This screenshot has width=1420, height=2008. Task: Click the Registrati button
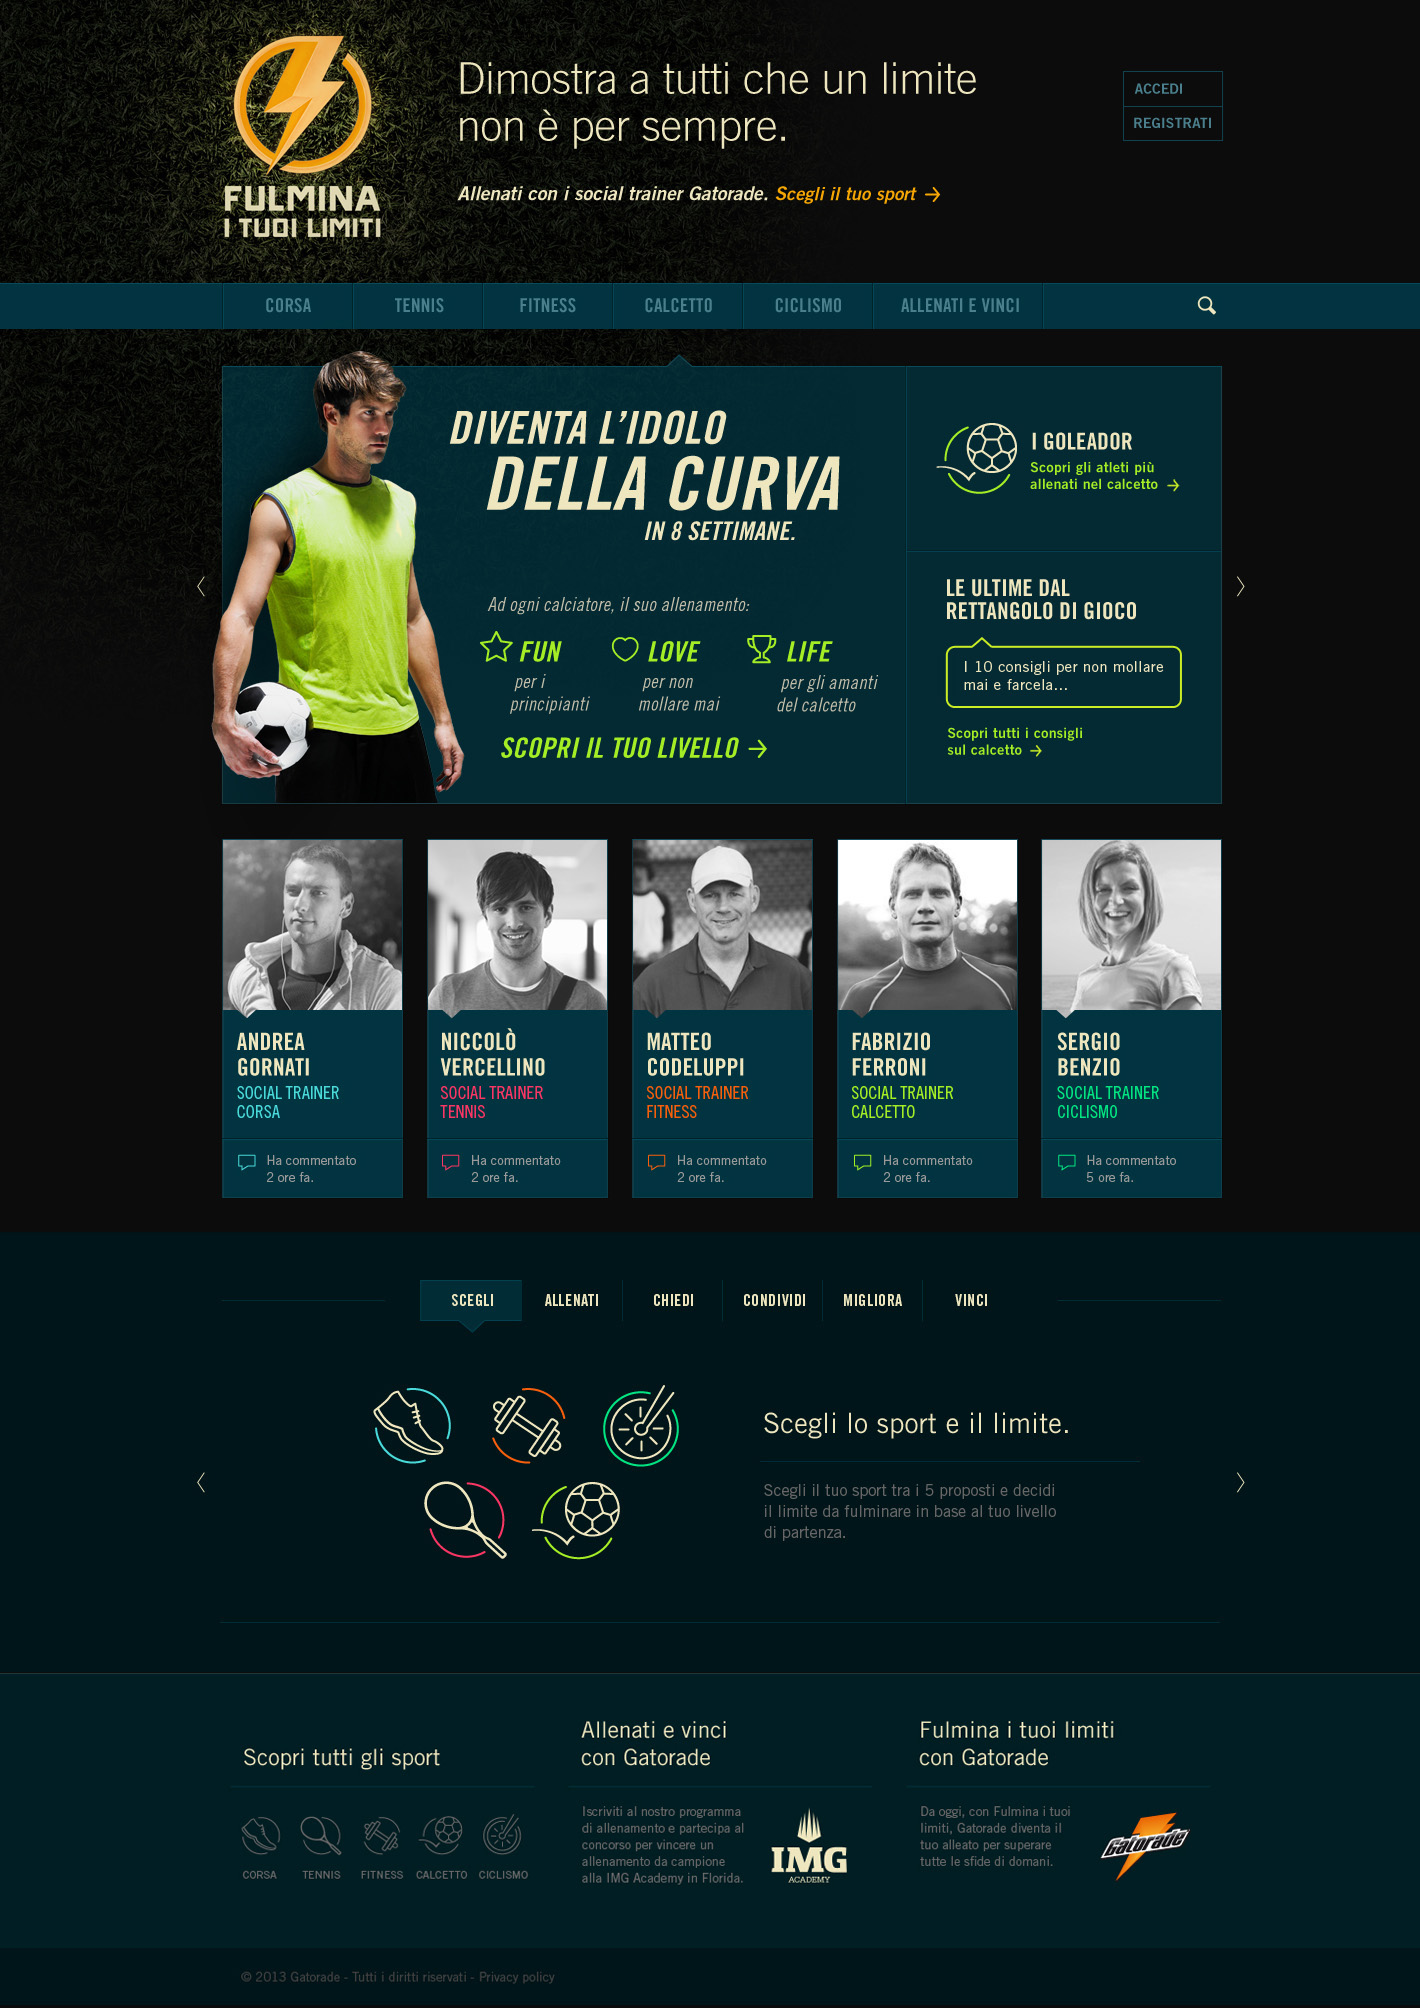point(1173,123)
